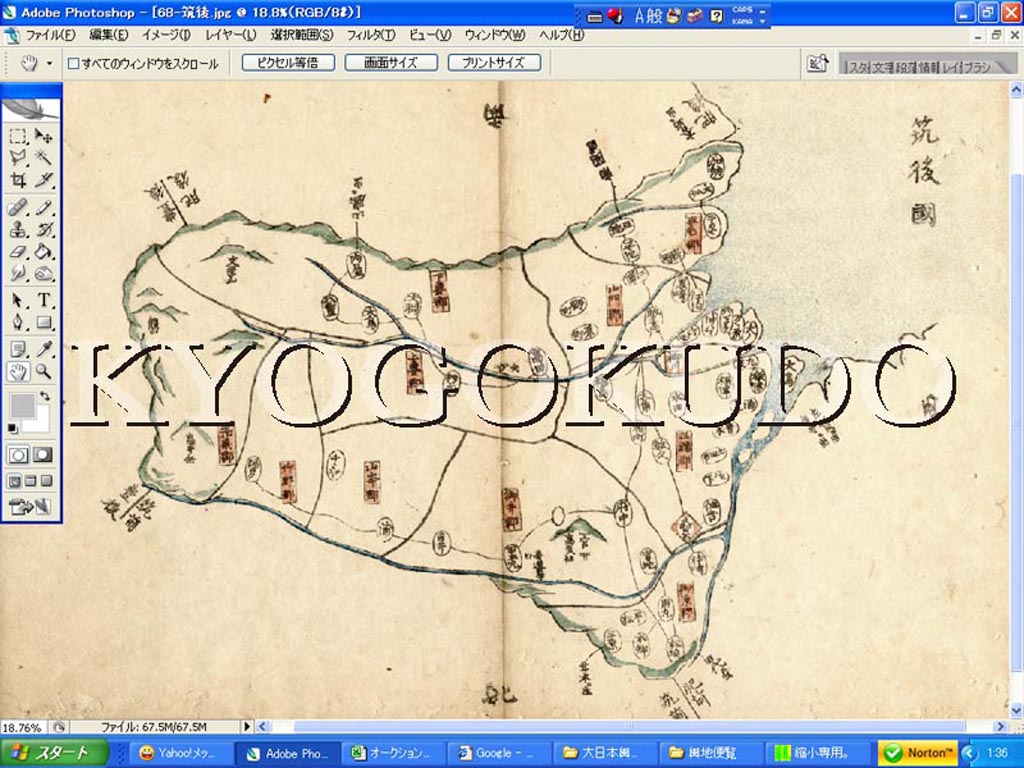Image resolution: width=1024 pixels, height=768 pixels.
Task: Click the zoom percentage field showing 18.76%
Action: tap(23, 727)
